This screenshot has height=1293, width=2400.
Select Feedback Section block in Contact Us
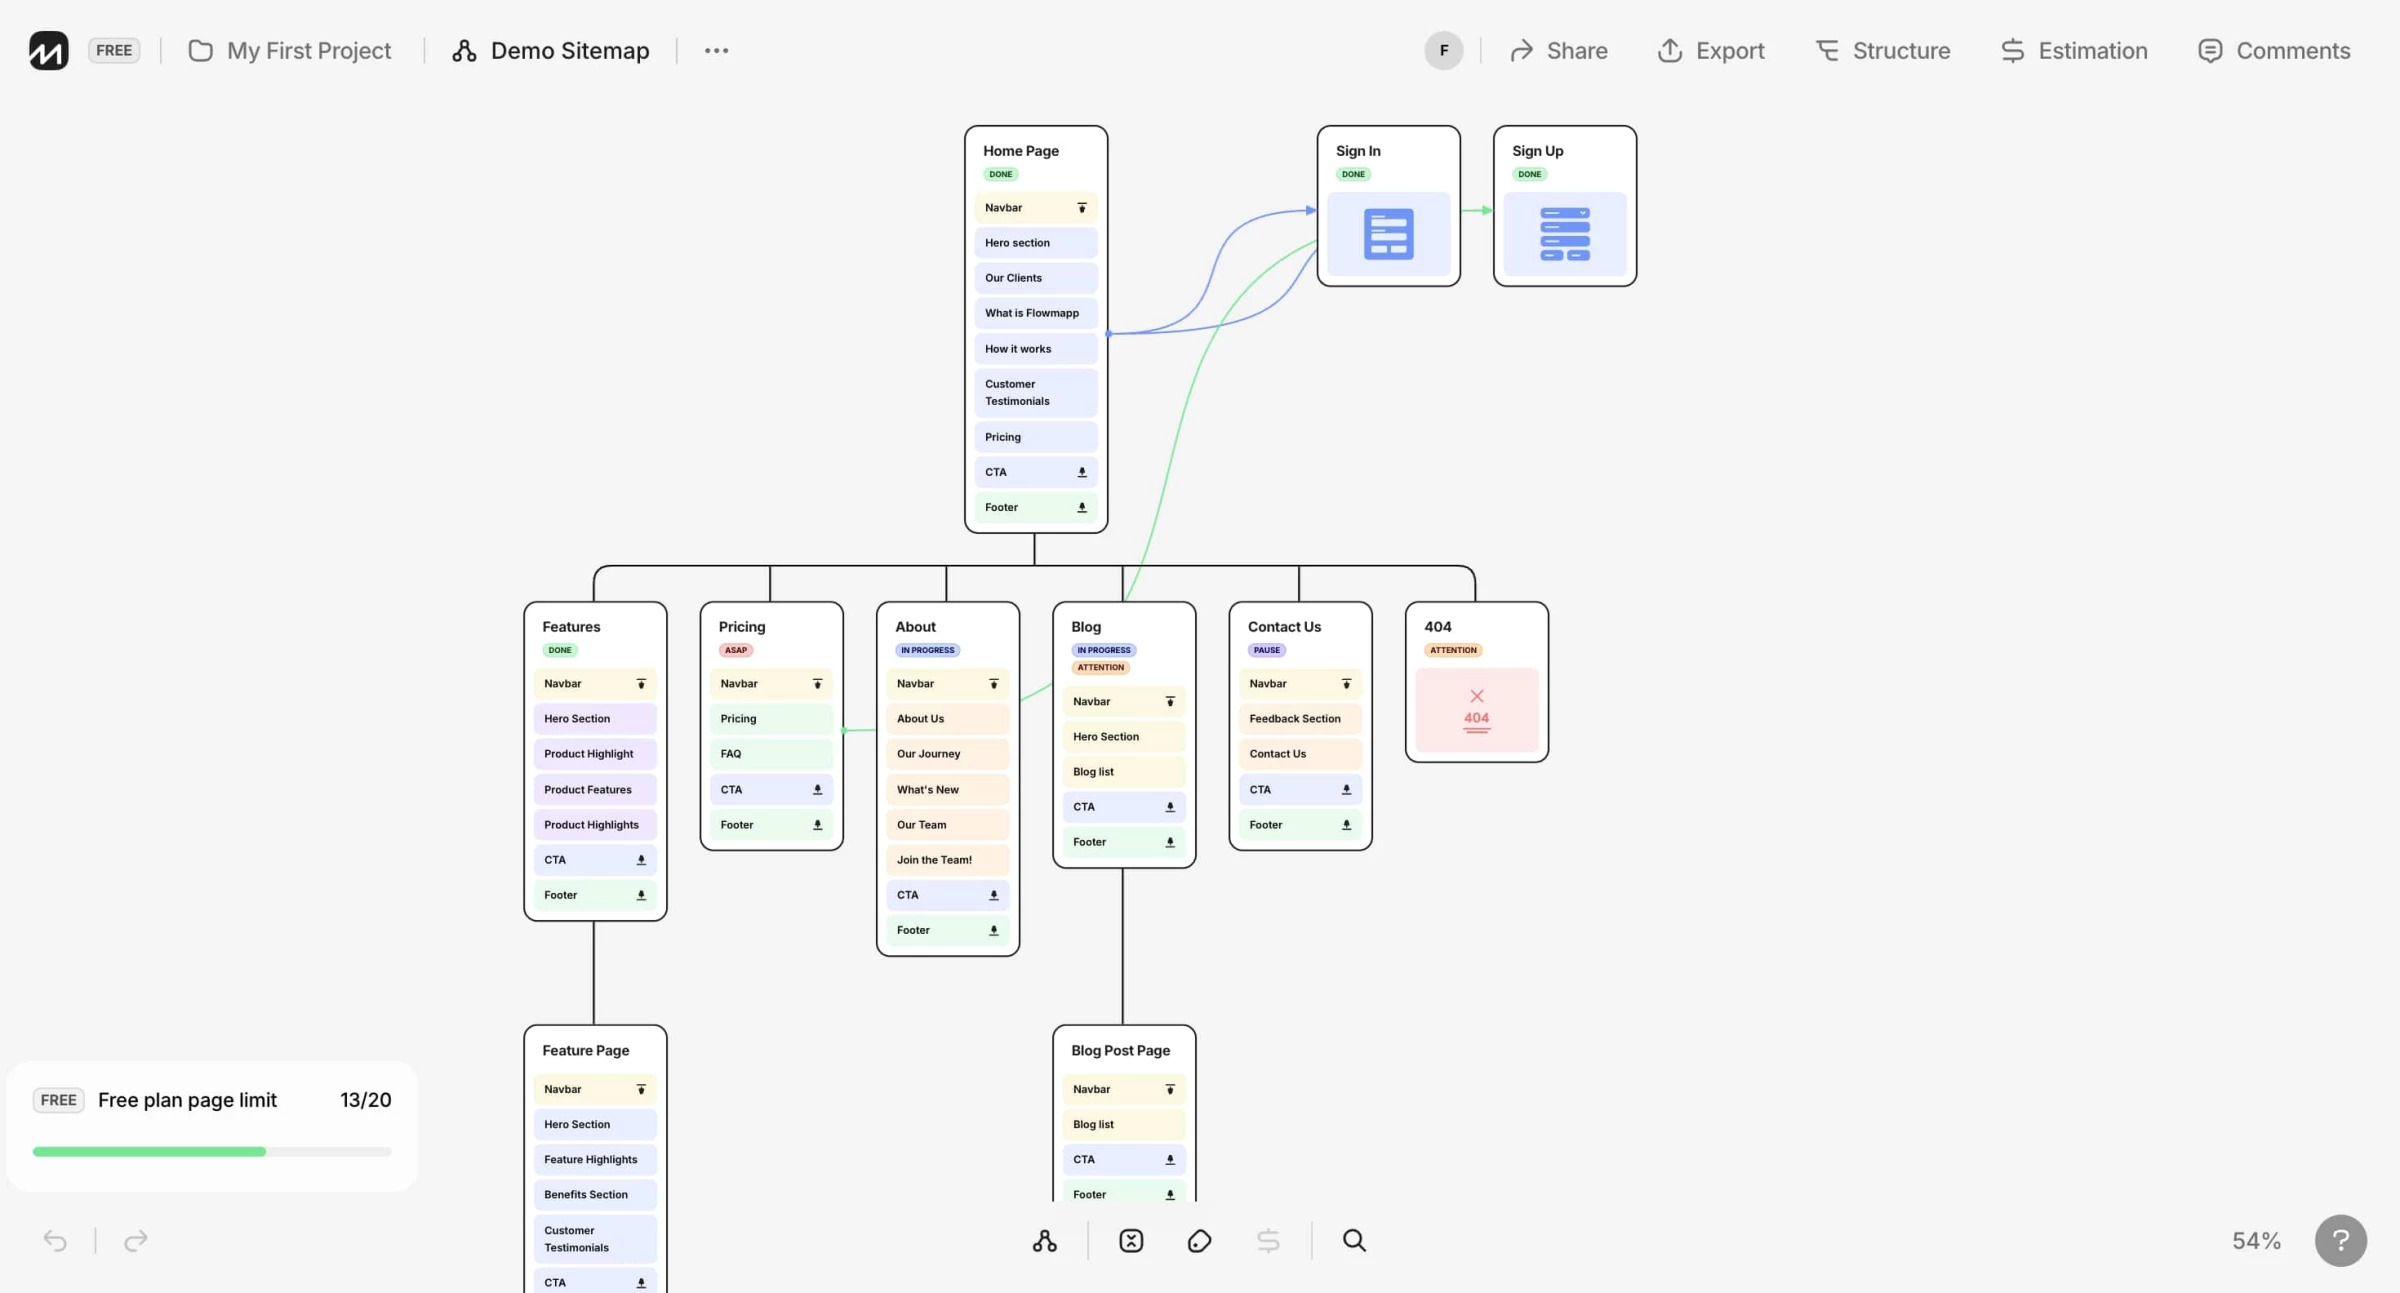point(1300,719)
